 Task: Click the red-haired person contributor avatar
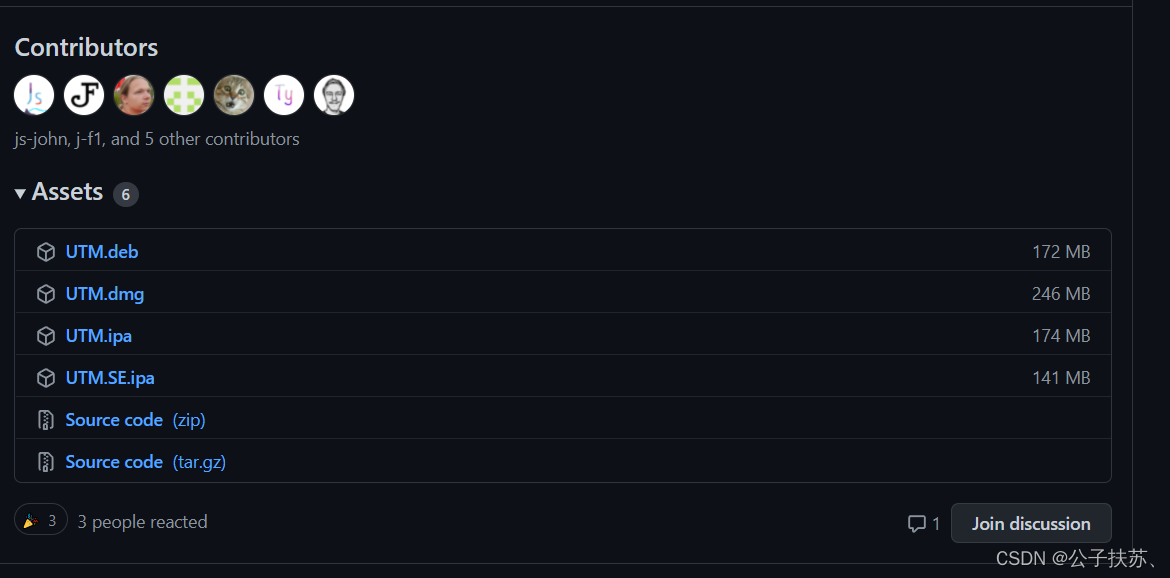click(134, 95)
